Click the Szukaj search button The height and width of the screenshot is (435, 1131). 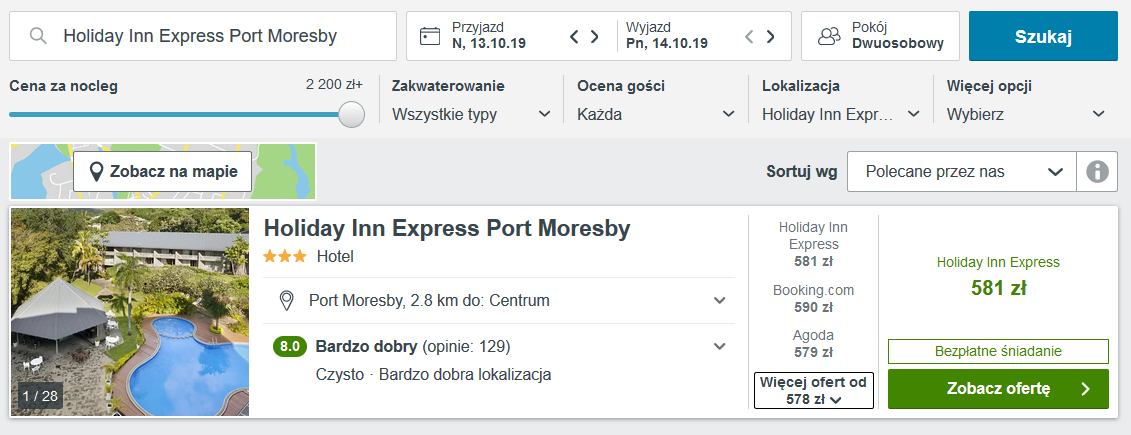[1043, 36]
